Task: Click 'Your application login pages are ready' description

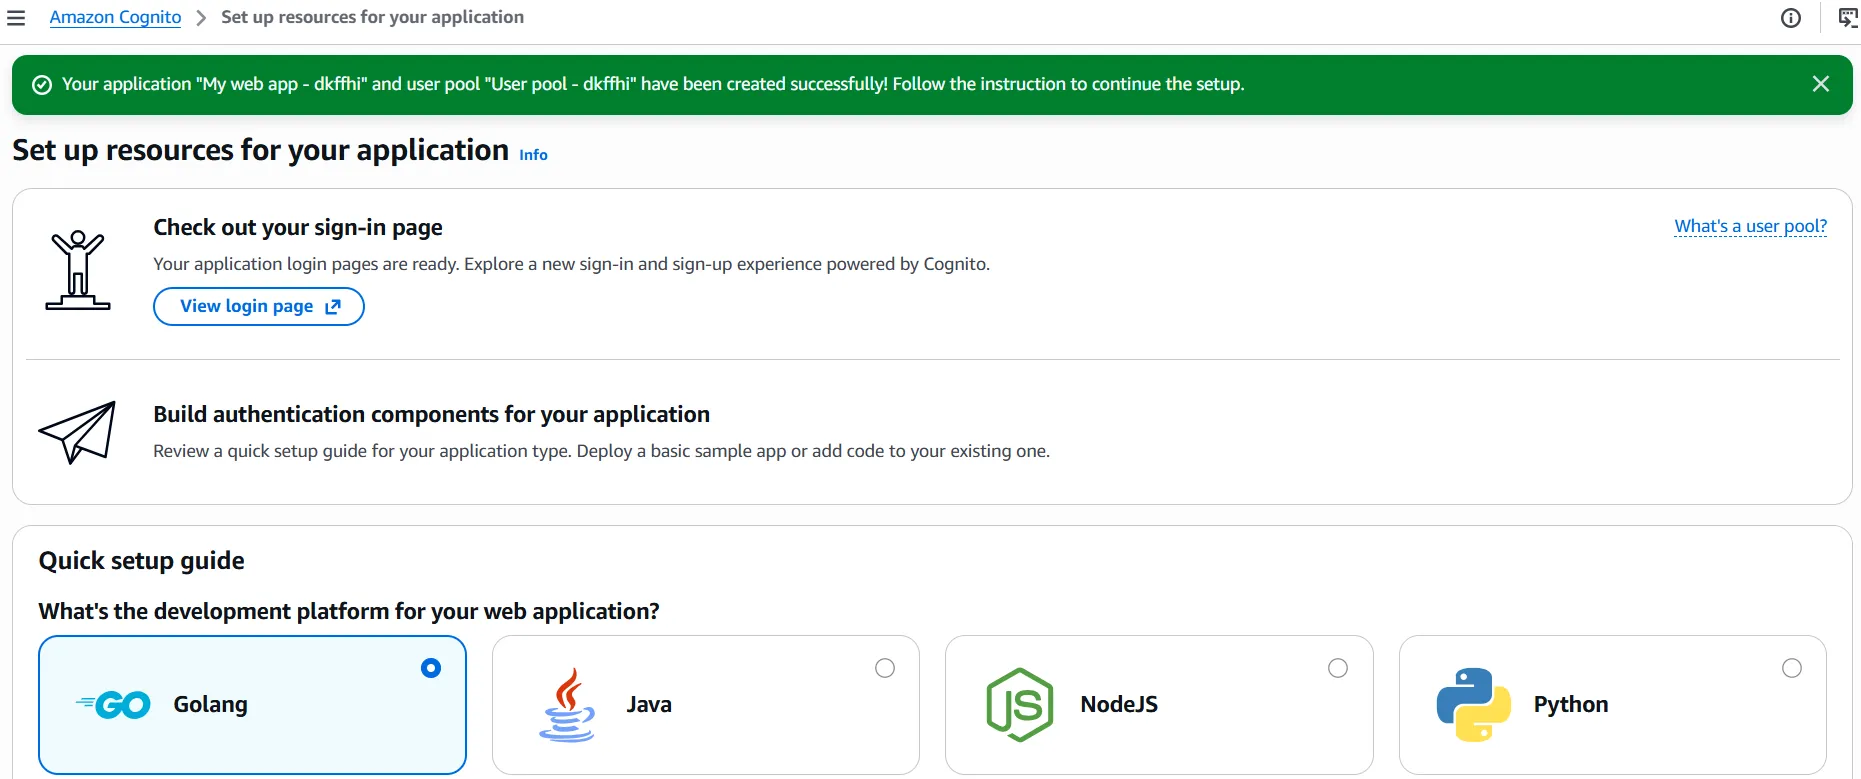Action: [x=572, y=264]
